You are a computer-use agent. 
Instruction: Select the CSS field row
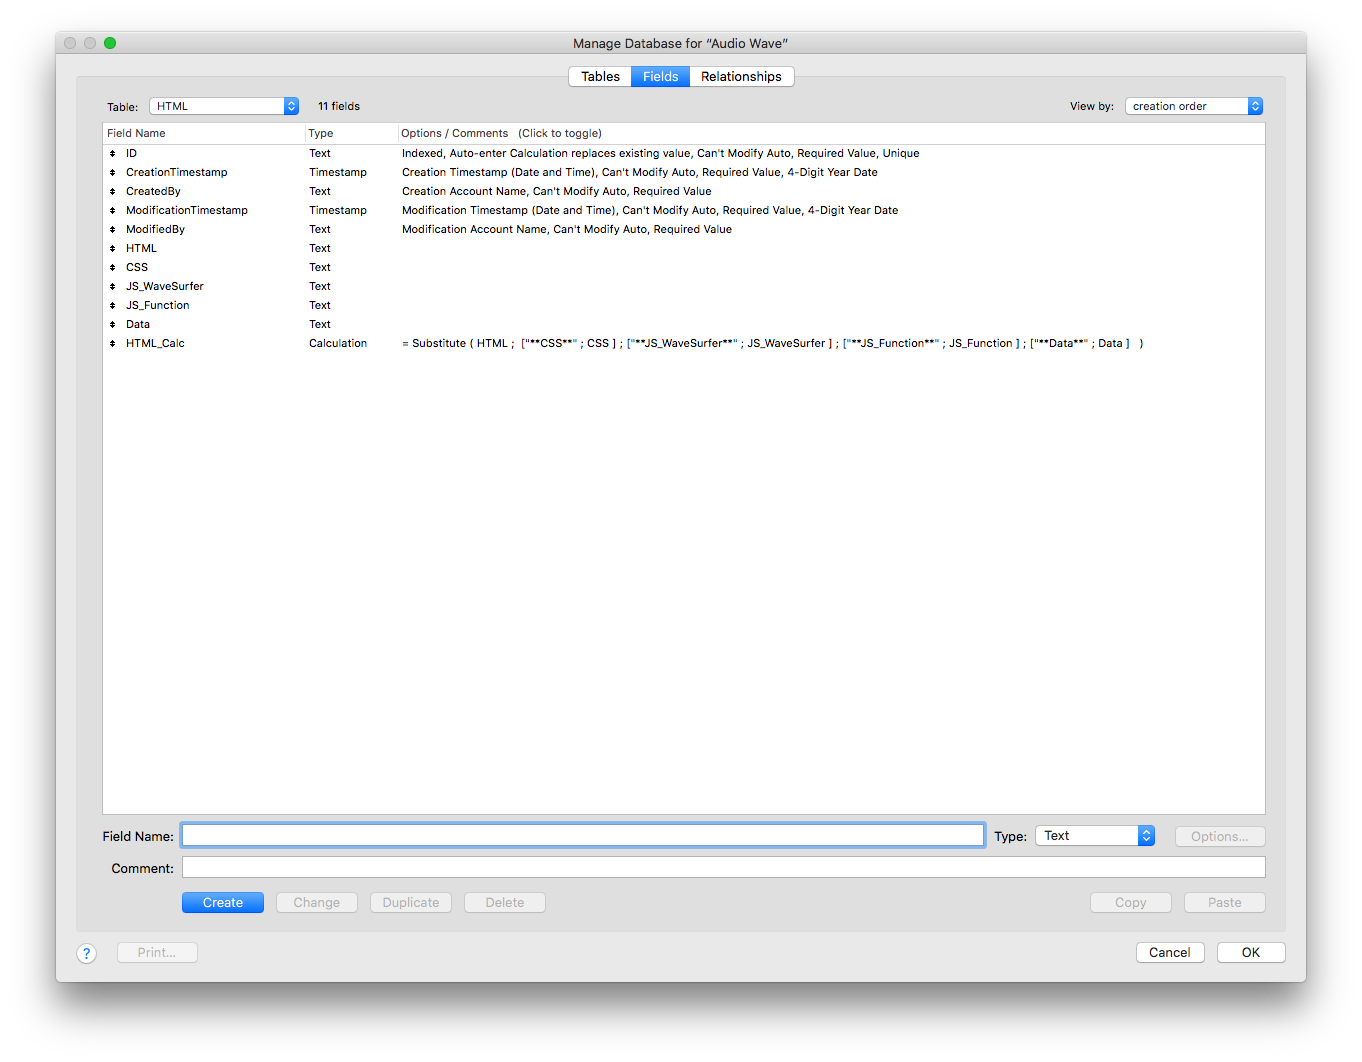click(x=684, y=267)
